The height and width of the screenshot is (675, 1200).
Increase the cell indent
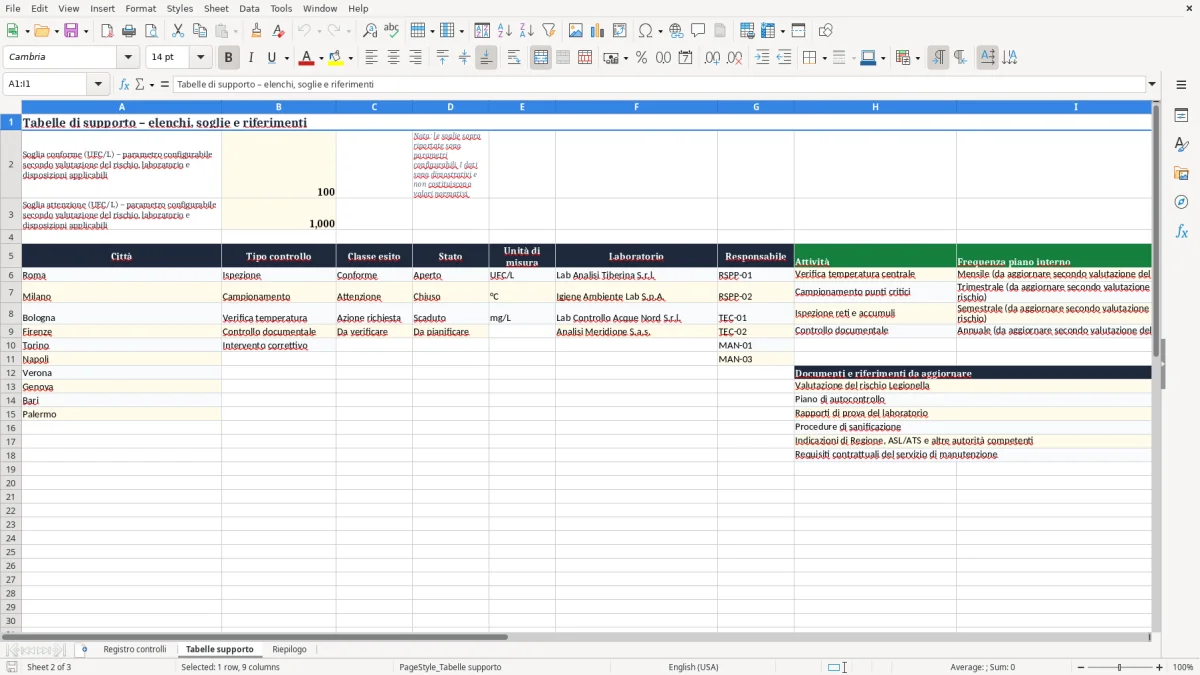coord(762,58)
